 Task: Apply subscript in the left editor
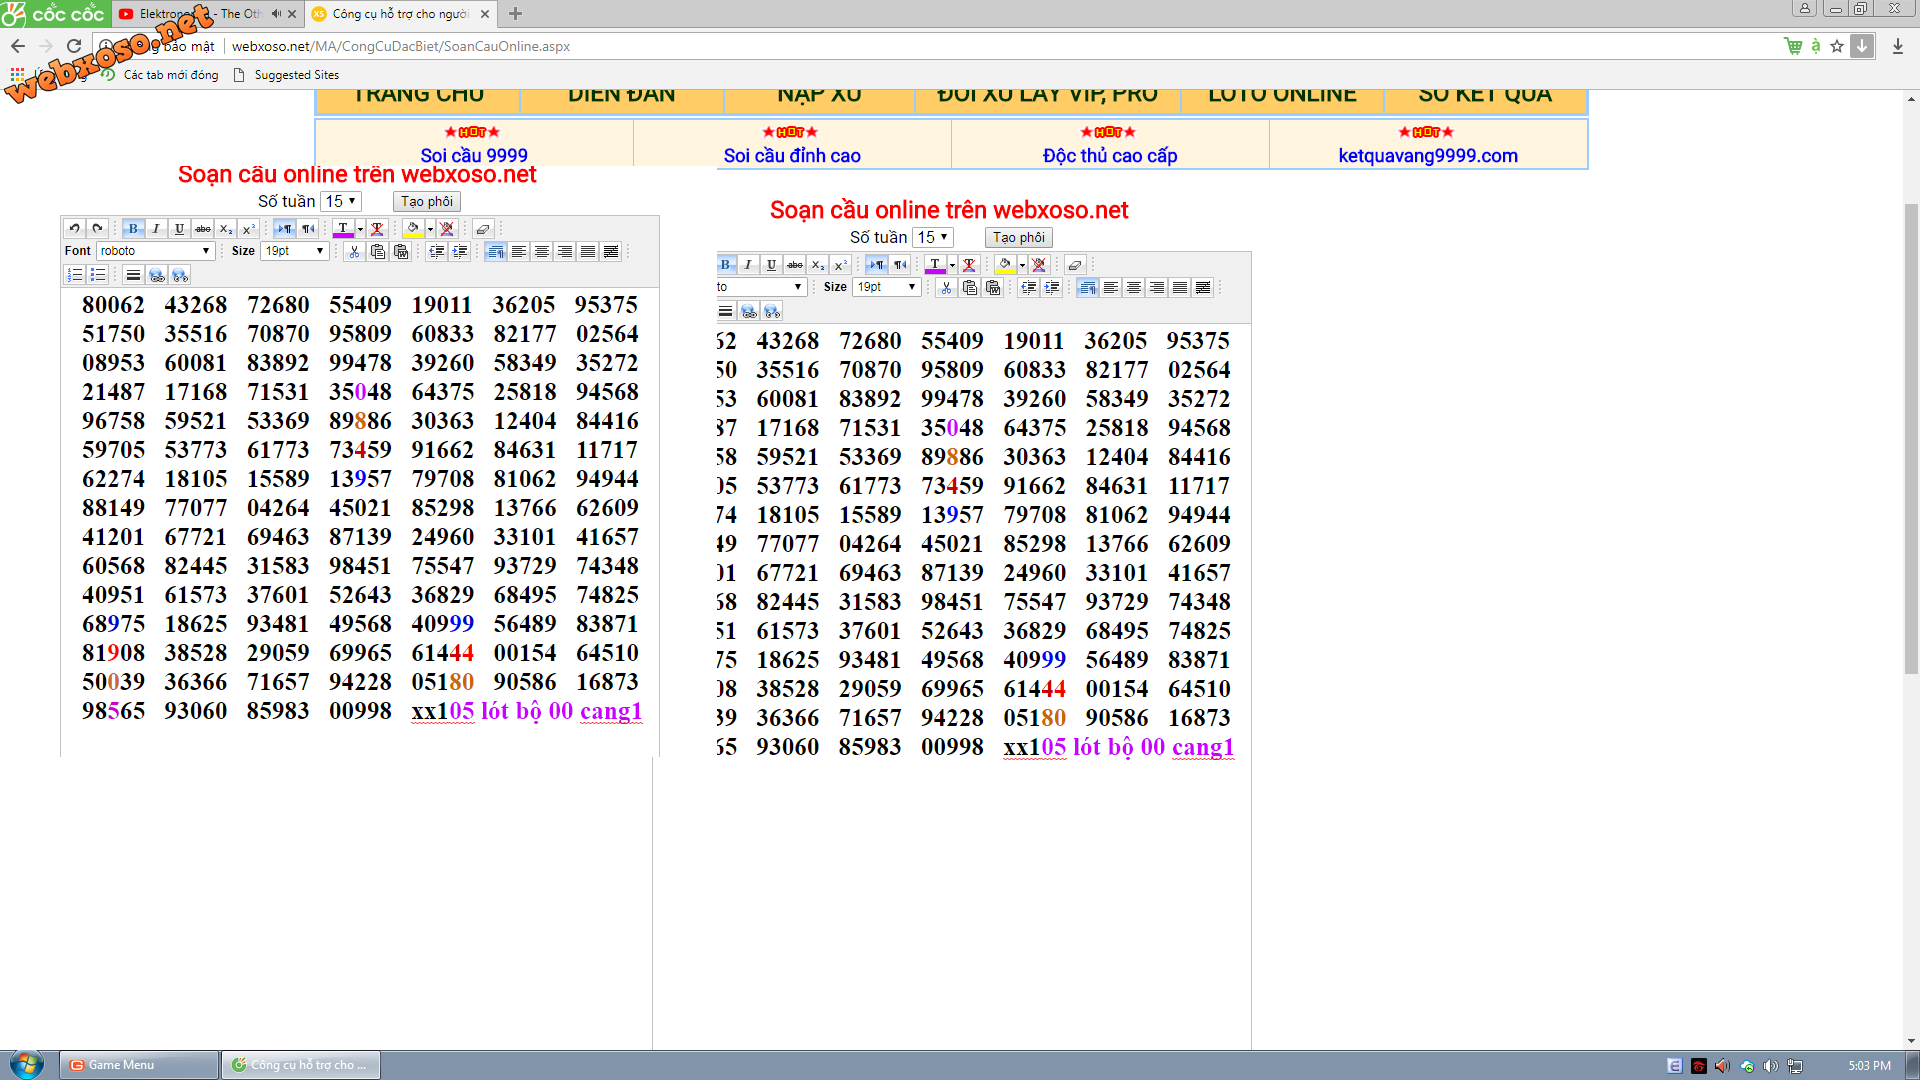point(226,229)
